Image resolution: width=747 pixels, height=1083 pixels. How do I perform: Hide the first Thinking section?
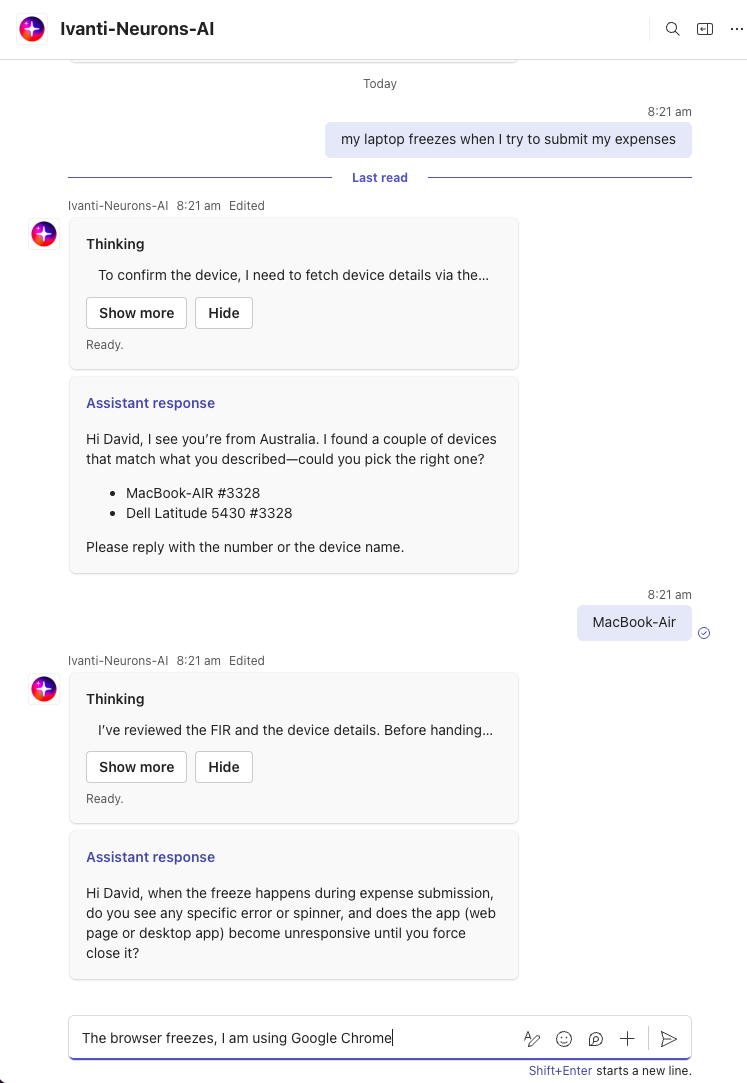click(x=223, y=313)
